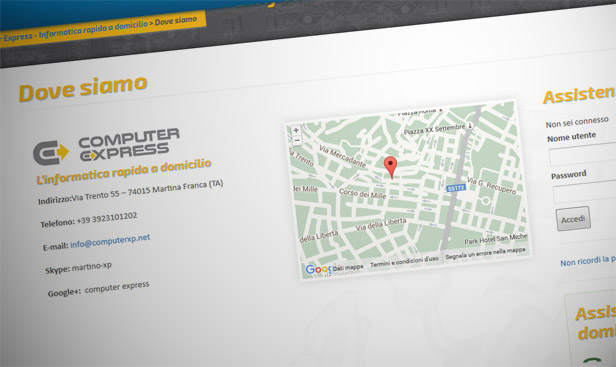Click the 'Non sei connesso' status text
This screenshot has width=616, height=367.
[577, 122]
